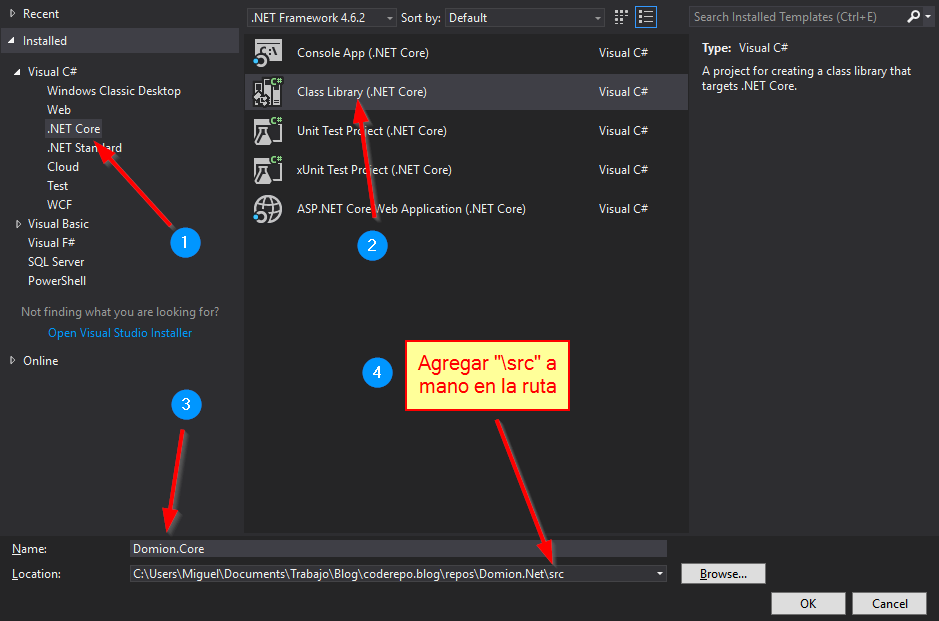
Task: Expand the Recent section
Action: [13, 13]
